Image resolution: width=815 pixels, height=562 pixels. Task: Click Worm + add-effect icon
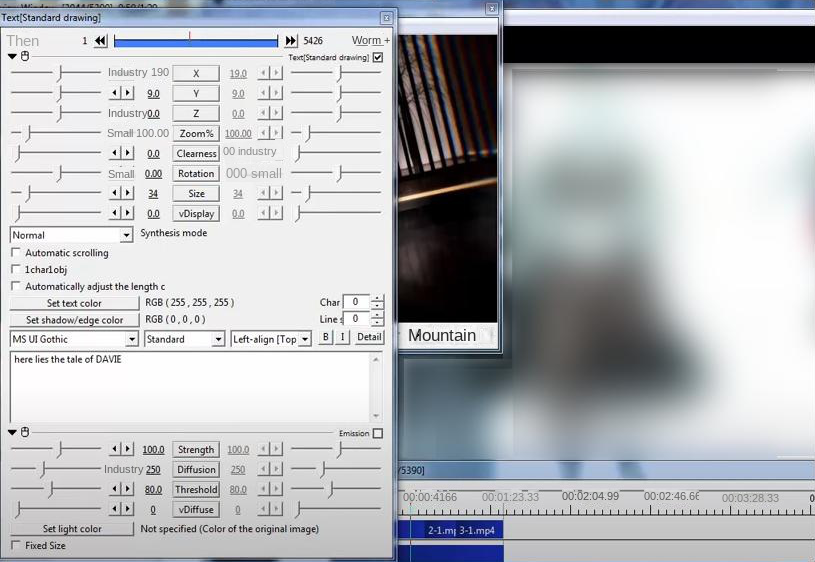click(x=371, y=41)
